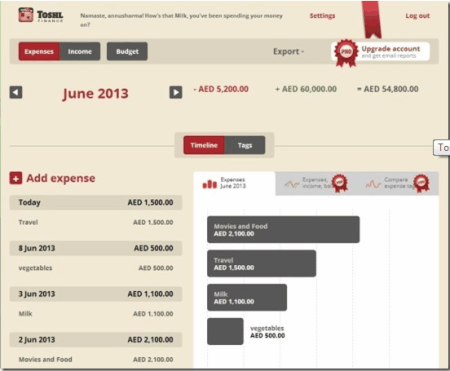This screenshot has width=450, height=371.
Task: Open the Budget section
Action: click(127, 51)
